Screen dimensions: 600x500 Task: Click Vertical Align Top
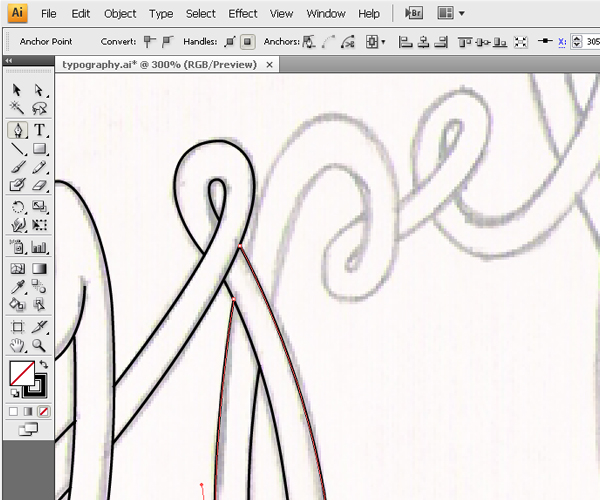coord(465,42)
